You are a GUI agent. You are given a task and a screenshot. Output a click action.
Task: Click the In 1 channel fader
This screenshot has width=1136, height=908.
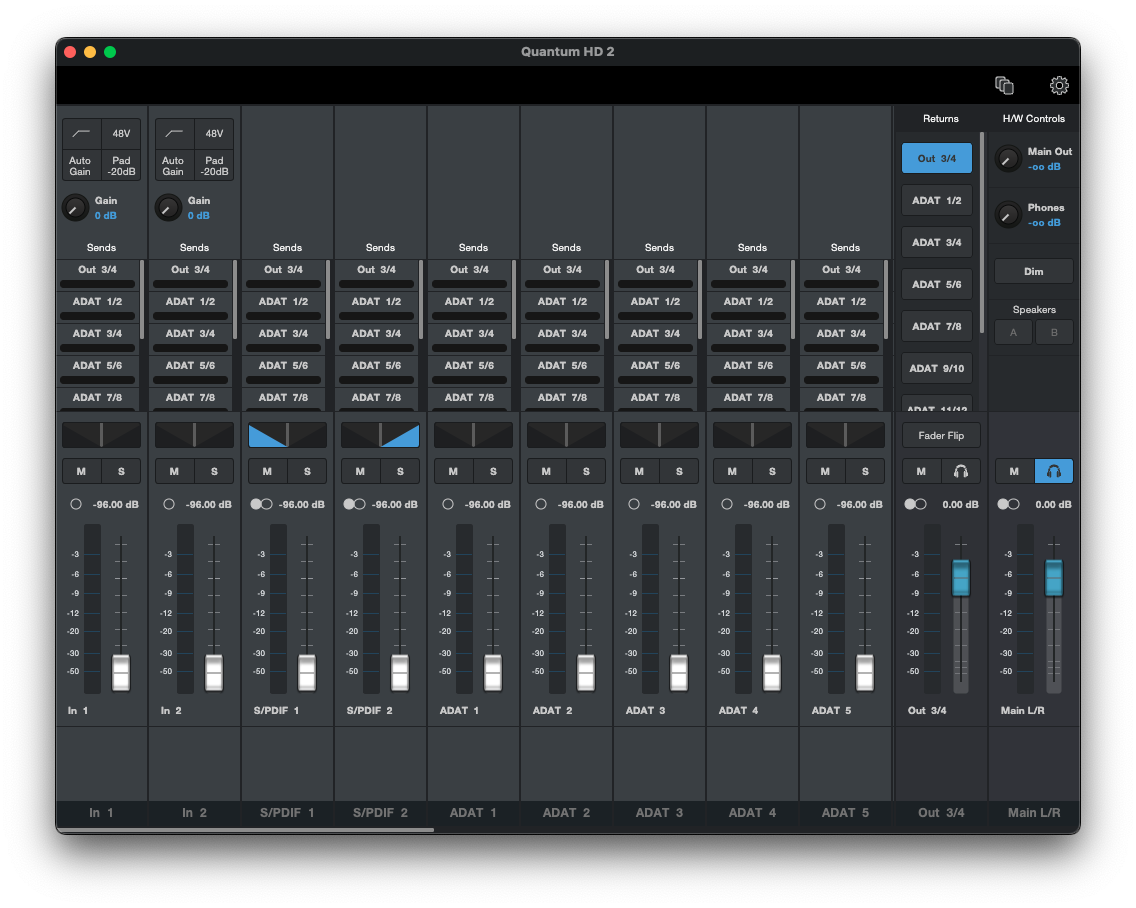point(121,672)
